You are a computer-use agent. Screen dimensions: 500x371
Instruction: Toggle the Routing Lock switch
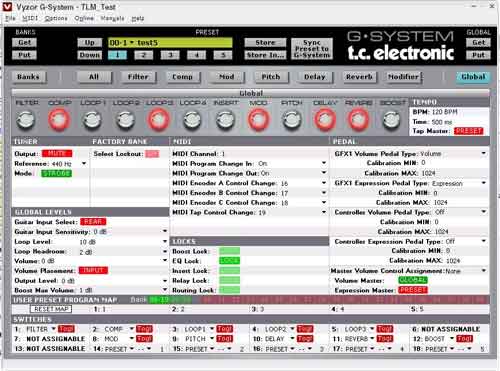tap(229, 290)
